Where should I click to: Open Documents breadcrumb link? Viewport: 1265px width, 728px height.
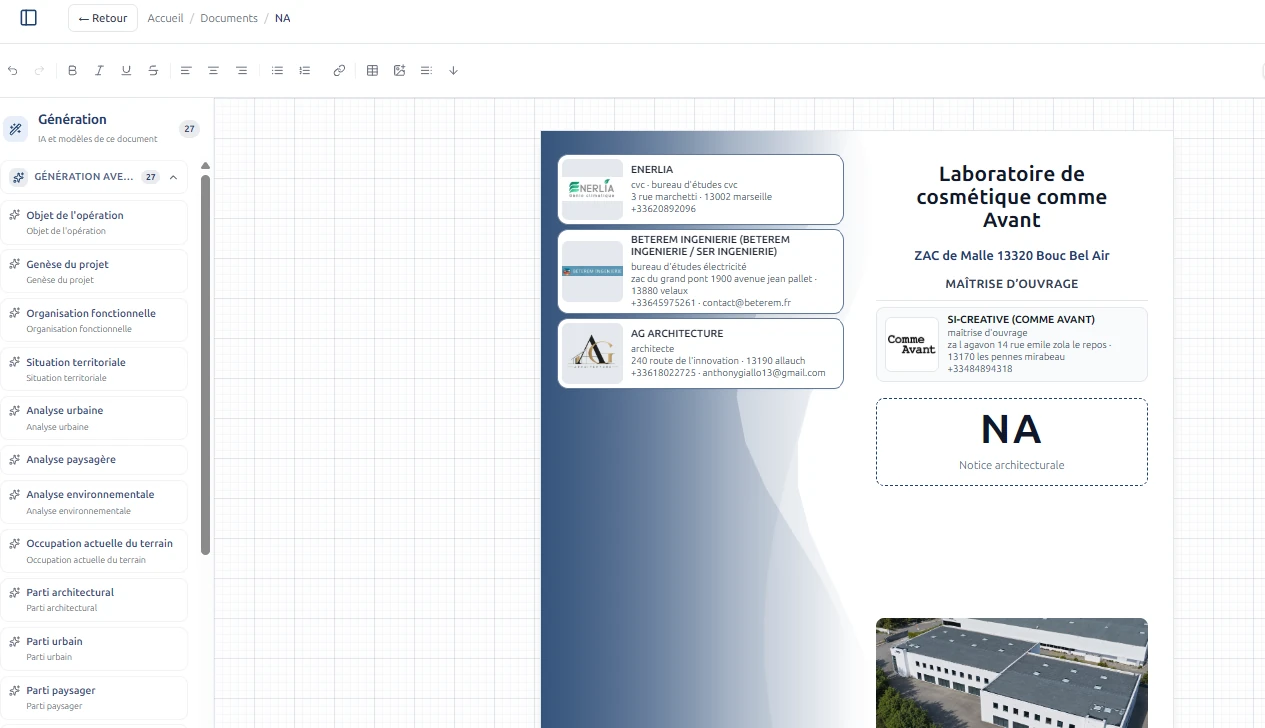coord(229,18)
